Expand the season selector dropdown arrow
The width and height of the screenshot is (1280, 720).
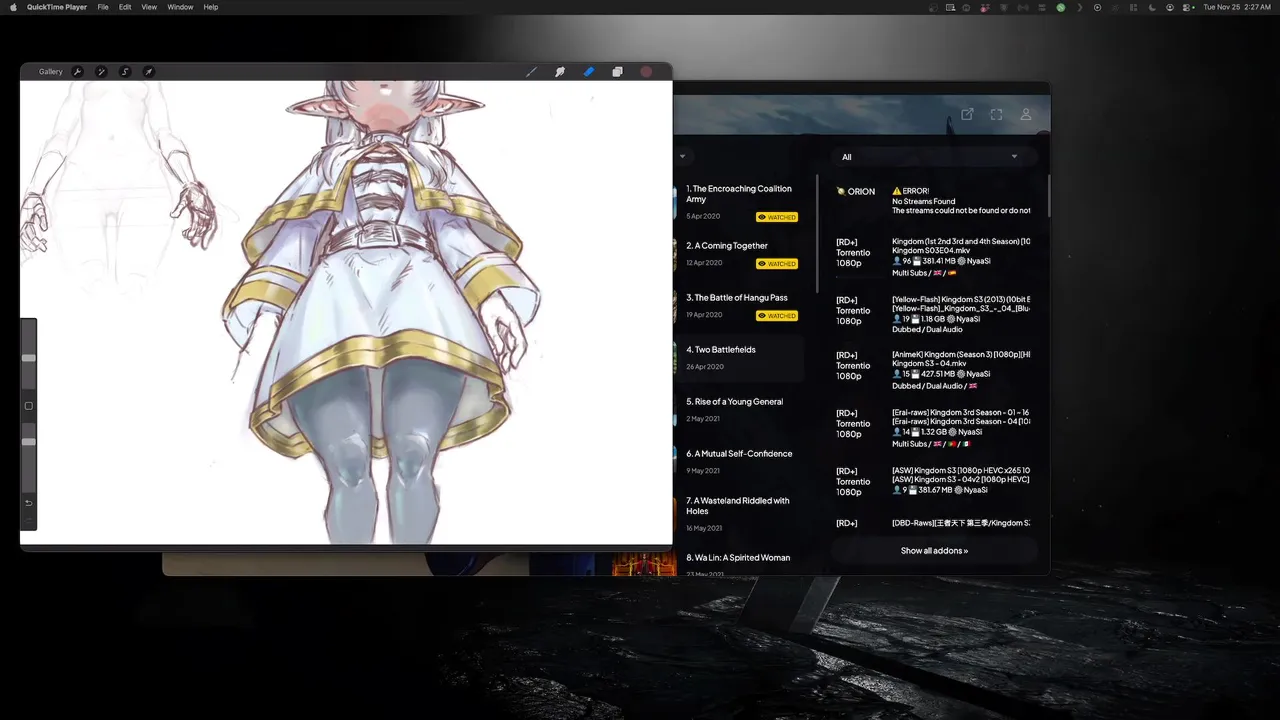point(682,157)
